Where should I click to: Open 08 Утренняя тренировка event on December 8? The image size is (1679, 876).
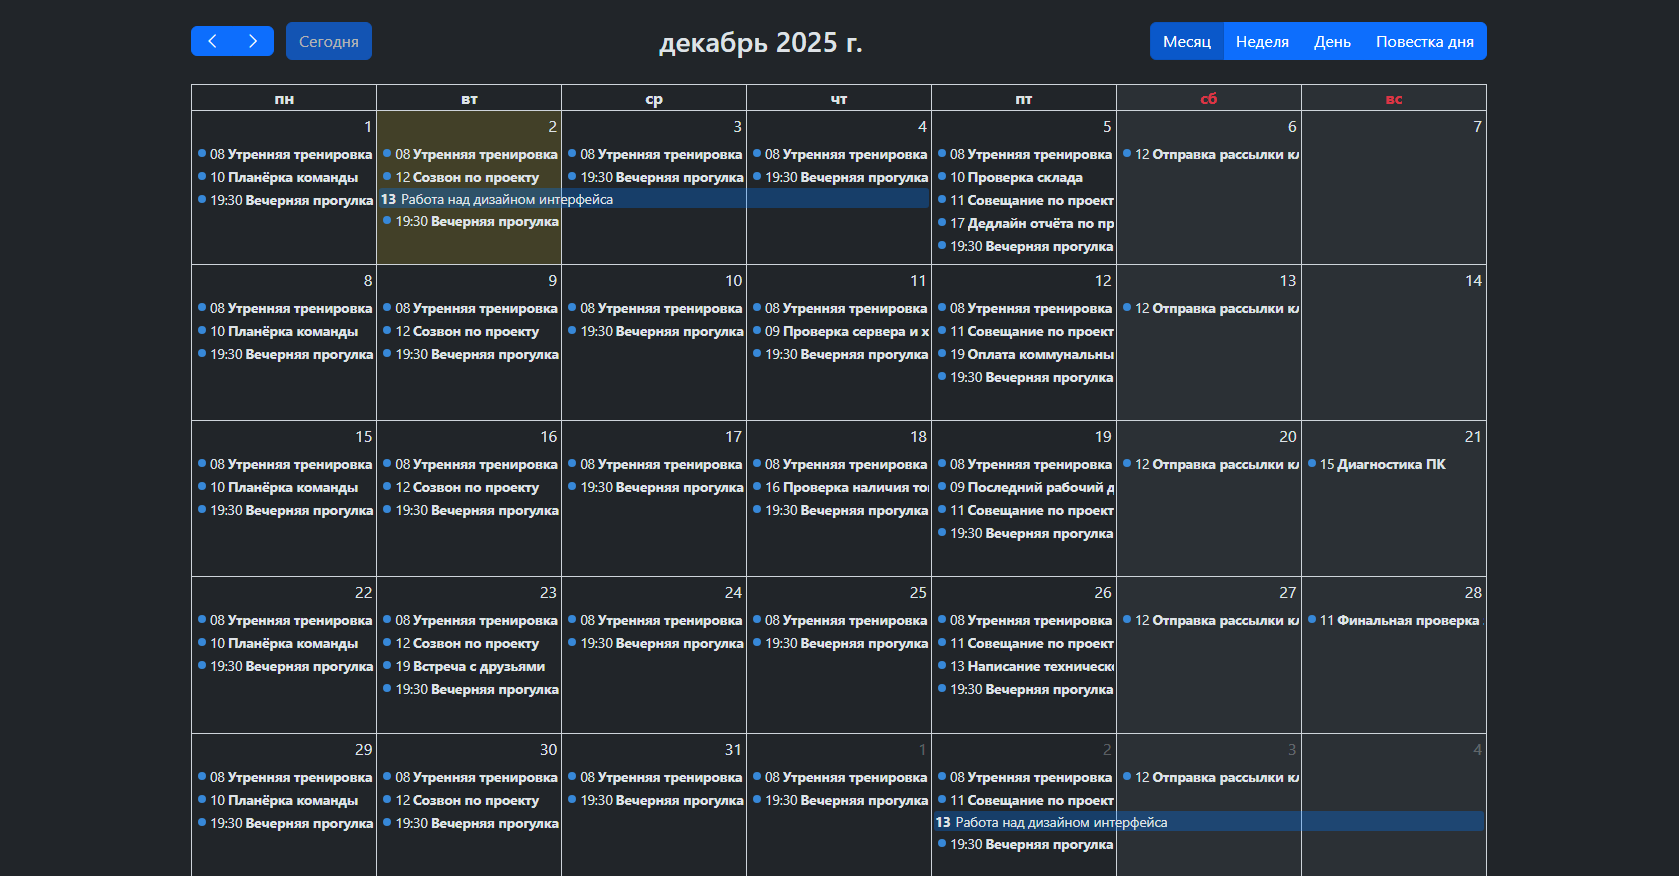(284, 308)
